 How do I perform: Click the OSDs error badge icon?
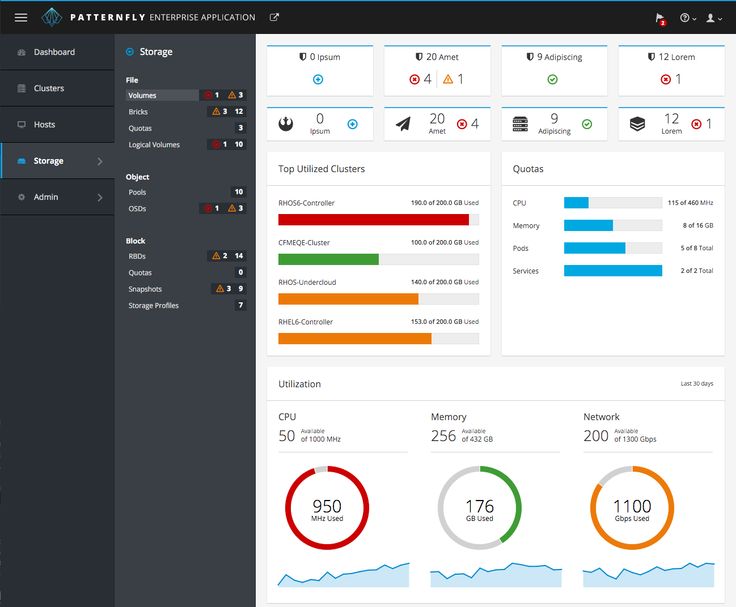click(x=208, y=208)
